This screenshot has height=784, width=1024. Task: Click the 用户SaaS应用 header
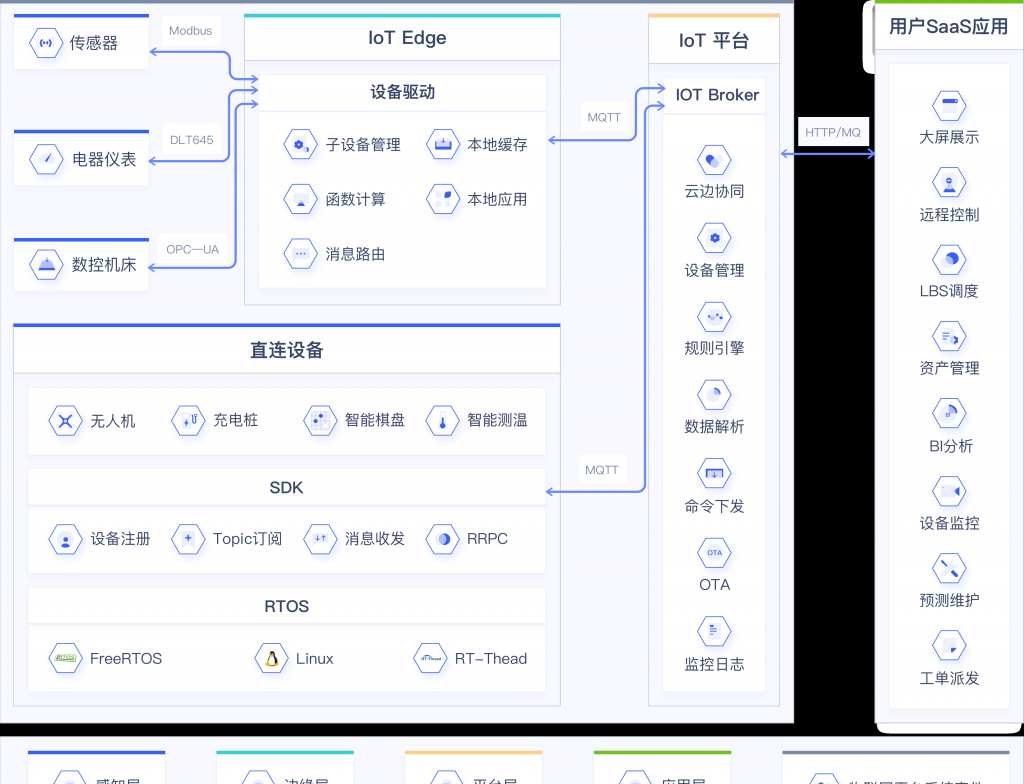pyautogui.click(x=949, y=26)
